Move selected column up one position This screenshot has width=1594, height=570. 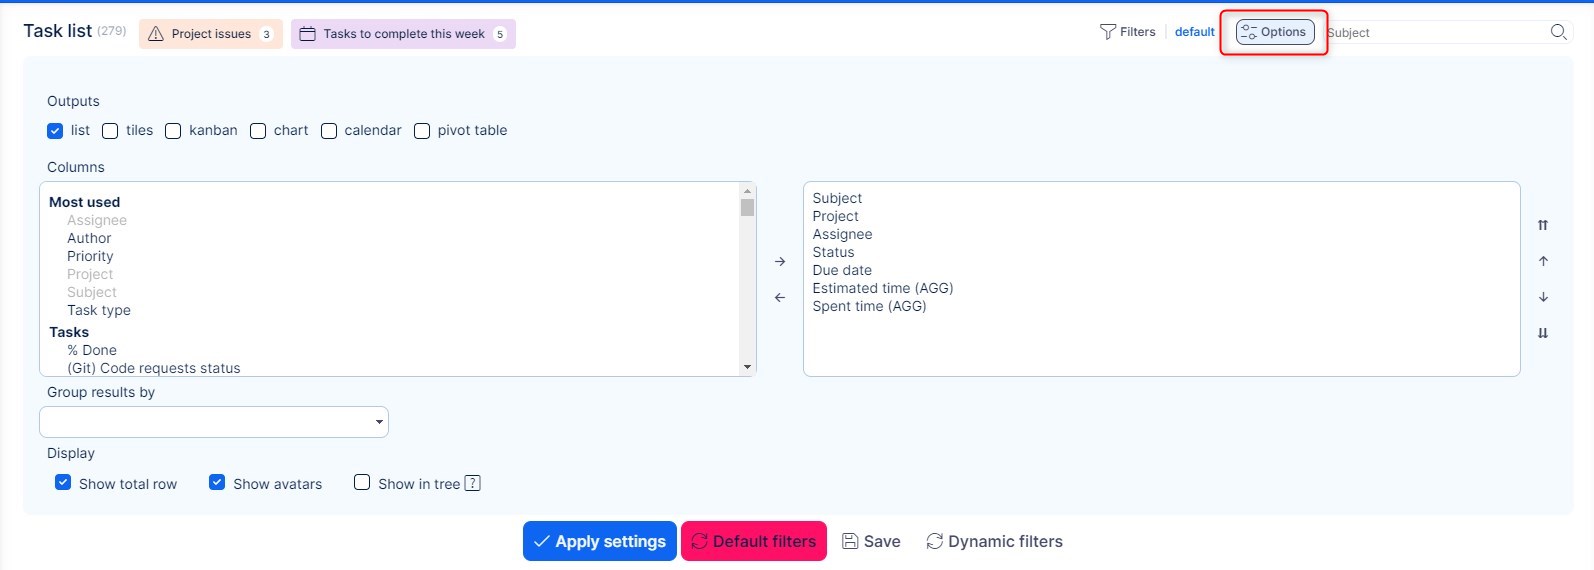1543,261
